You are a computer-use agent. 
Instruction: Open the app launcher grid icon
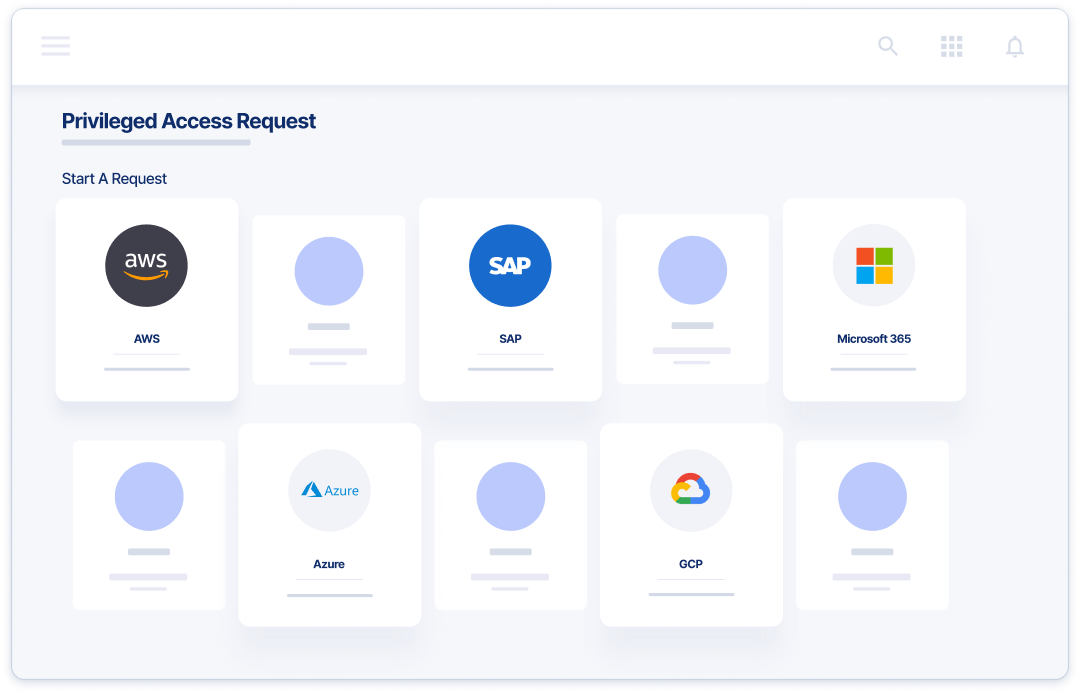pos(951,46)
